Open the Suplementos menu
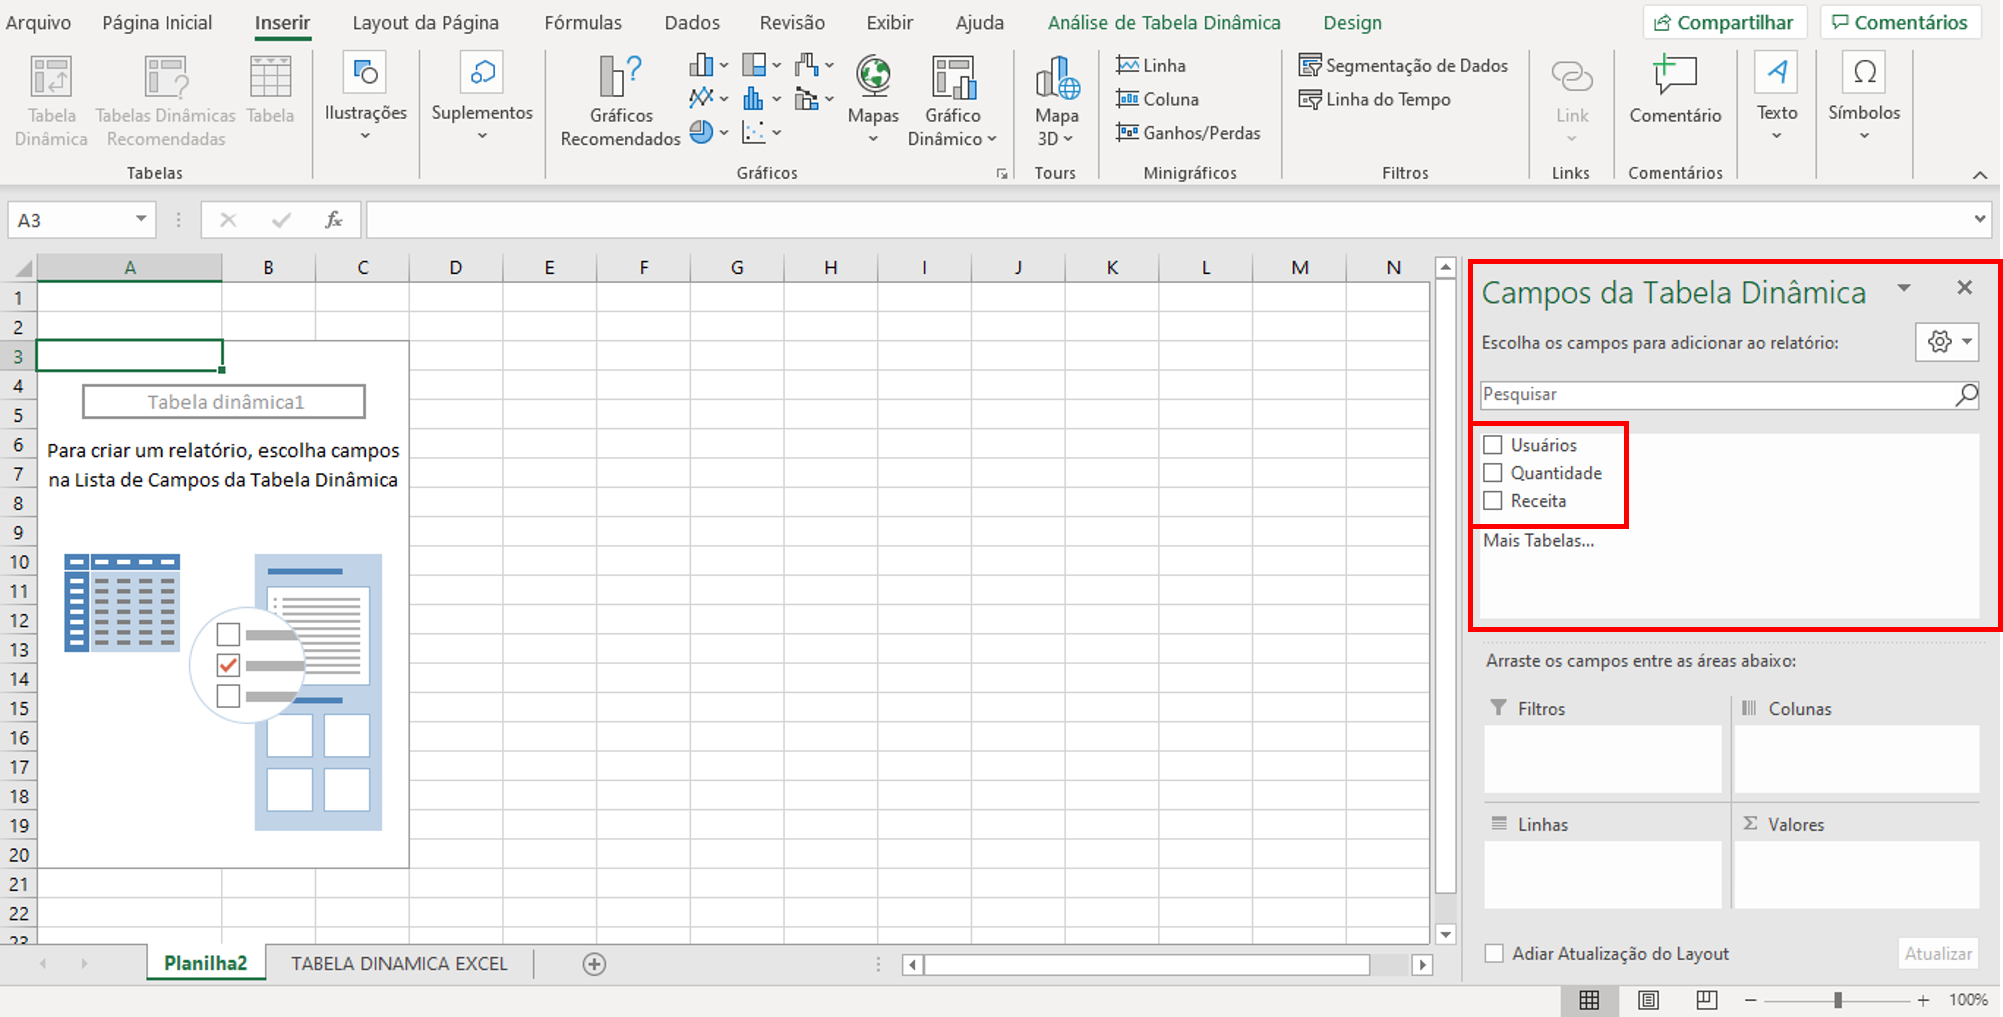The height and width of the screenshot is (1017, 2003). pyautogui.click(x=482, y=98)
